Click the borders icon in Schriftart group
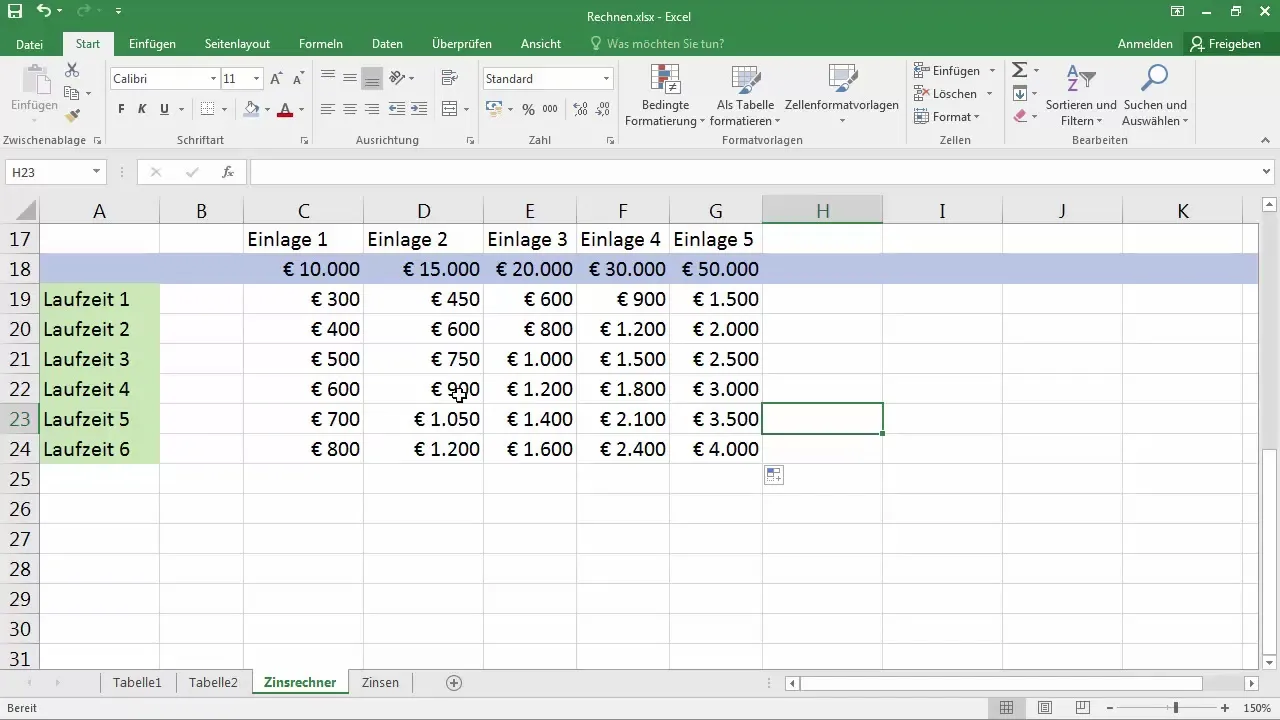The width and height of the screenshot is (1280, 720). pyautogui.click(x=207, y=109)
